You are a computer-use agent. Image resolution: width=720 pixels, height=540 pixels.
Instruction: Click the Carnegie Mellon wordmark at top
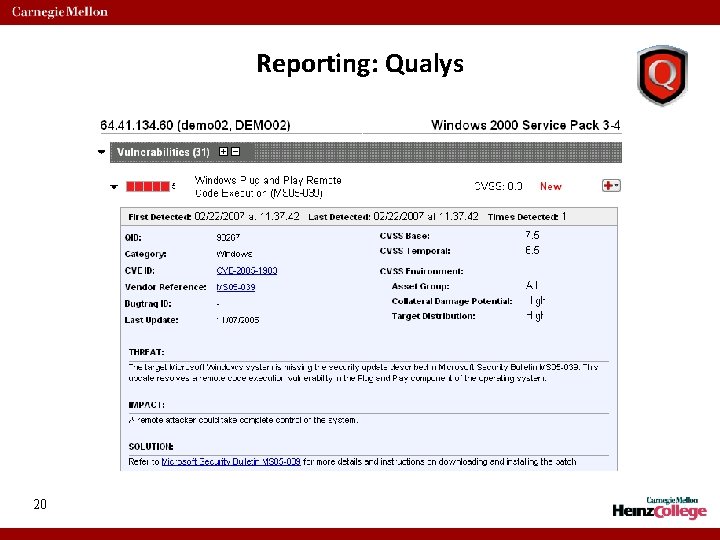point(60,12)
